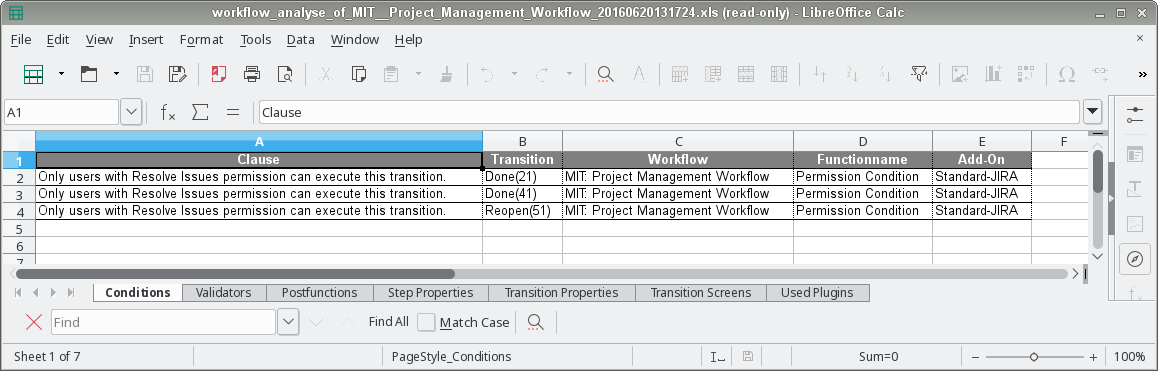Click the zoom slider handle
The width and height of the screenshot is (1158, 371).
(x=1034, y=357)
